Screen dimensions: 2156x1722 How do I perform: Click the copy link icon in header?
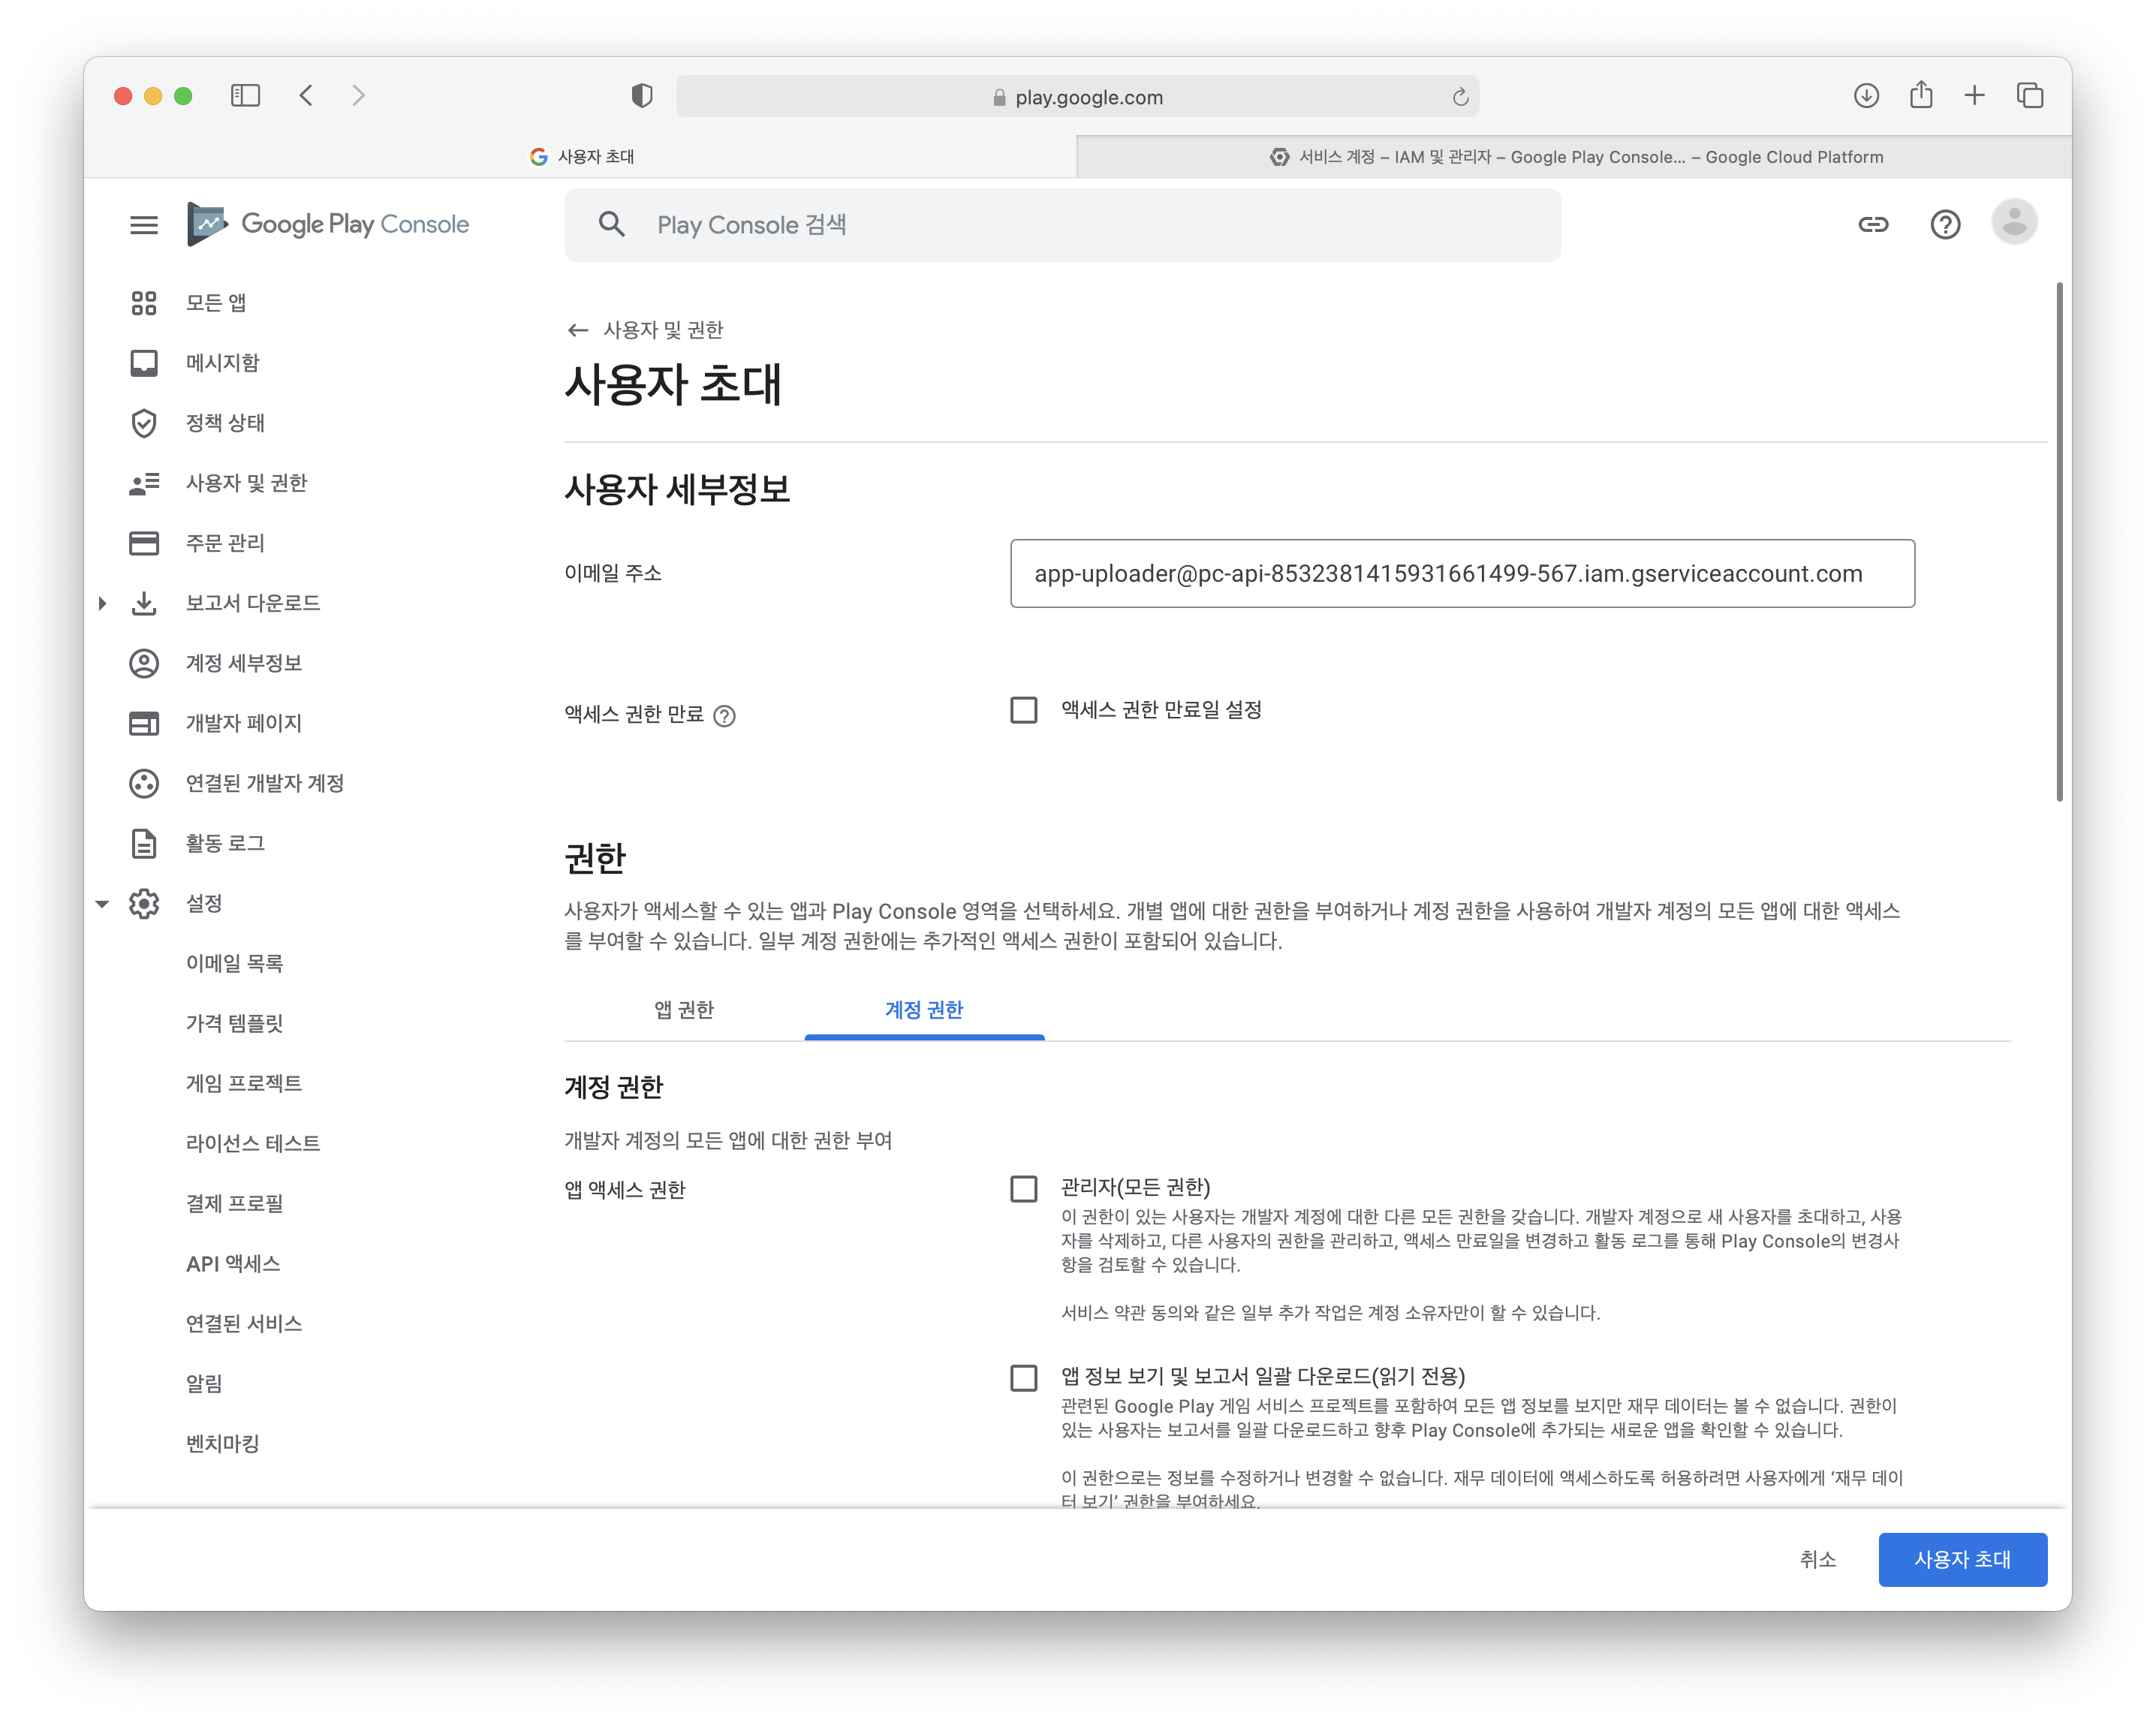[1873, 225]
